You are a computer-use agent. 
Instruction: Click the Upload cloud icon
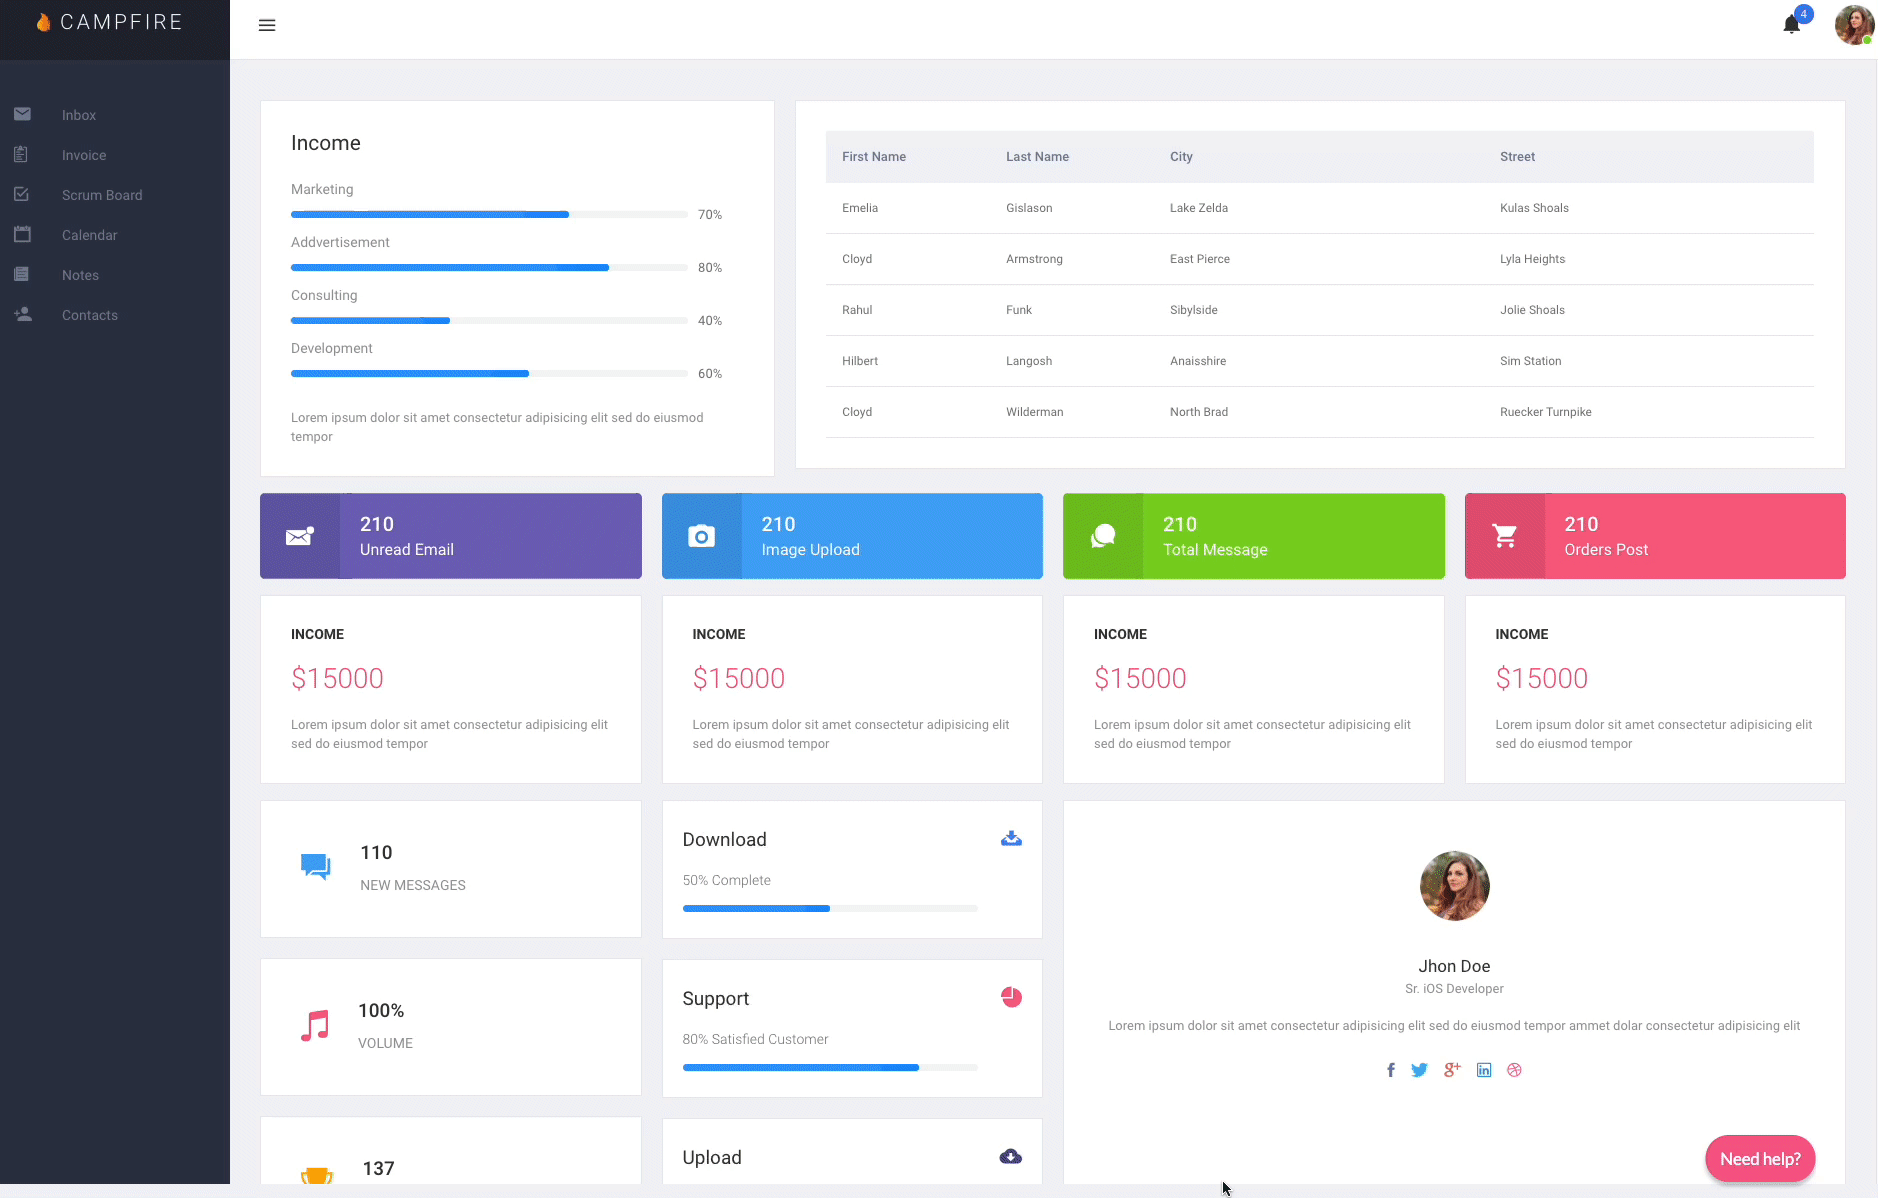(x=1010, y=1157)
